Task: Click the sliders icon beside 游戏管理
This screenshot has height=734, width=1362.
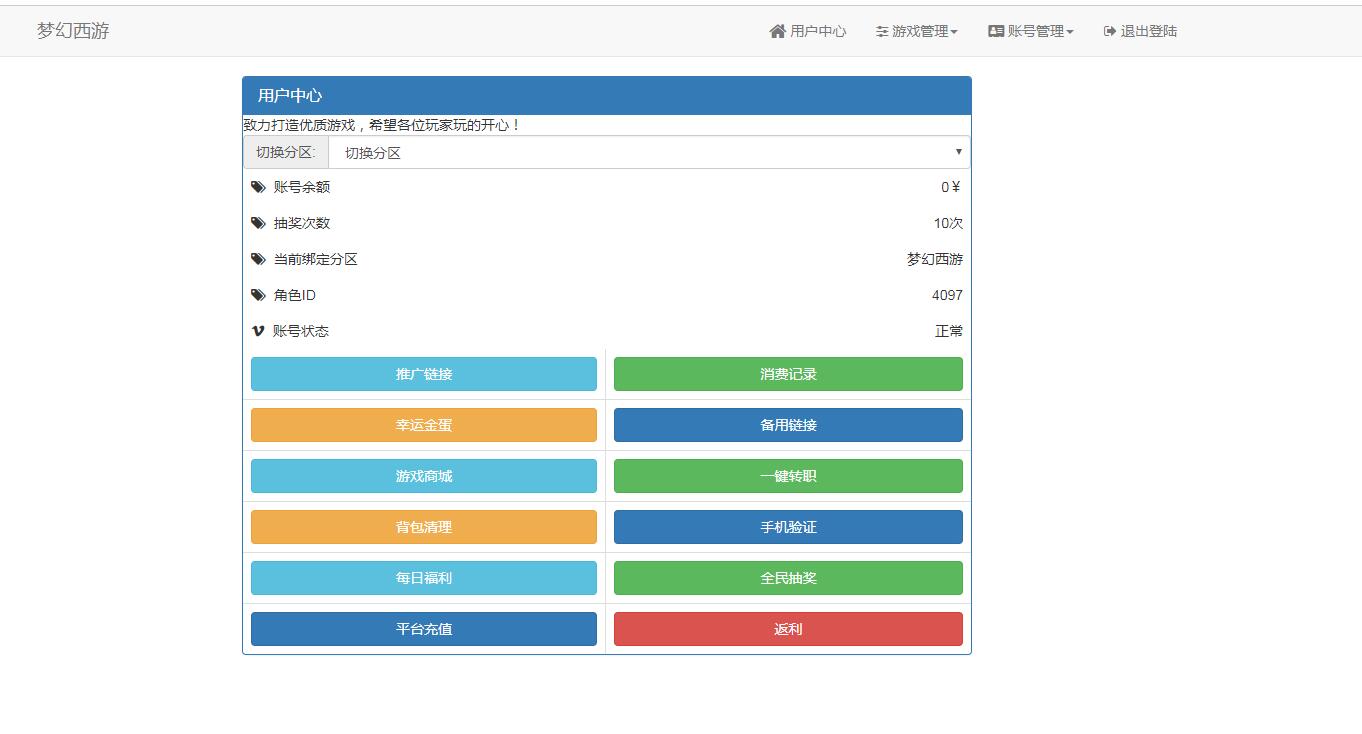Action: pyautogui.click(x=882, y=31)
